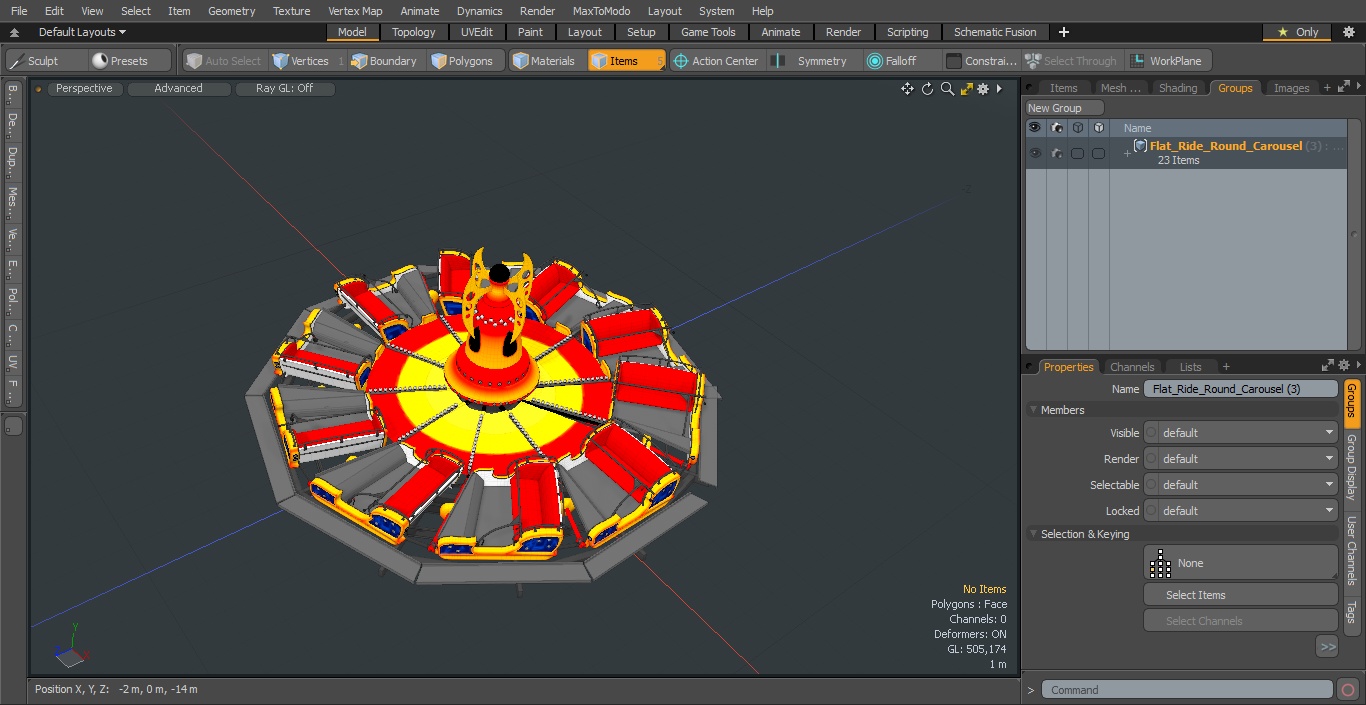Click the viewport zoom magnifier icon
This screenshot has width=1366, height=705.
click(947, 89)
